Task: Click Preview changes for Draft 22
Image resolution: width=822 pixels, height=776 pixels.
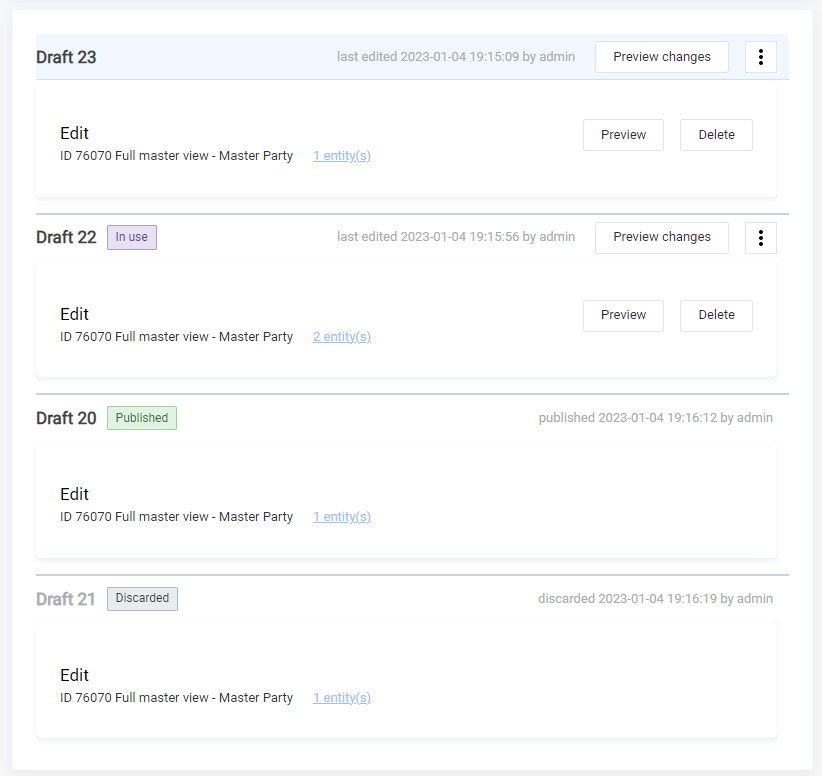Action: (662, 237)
